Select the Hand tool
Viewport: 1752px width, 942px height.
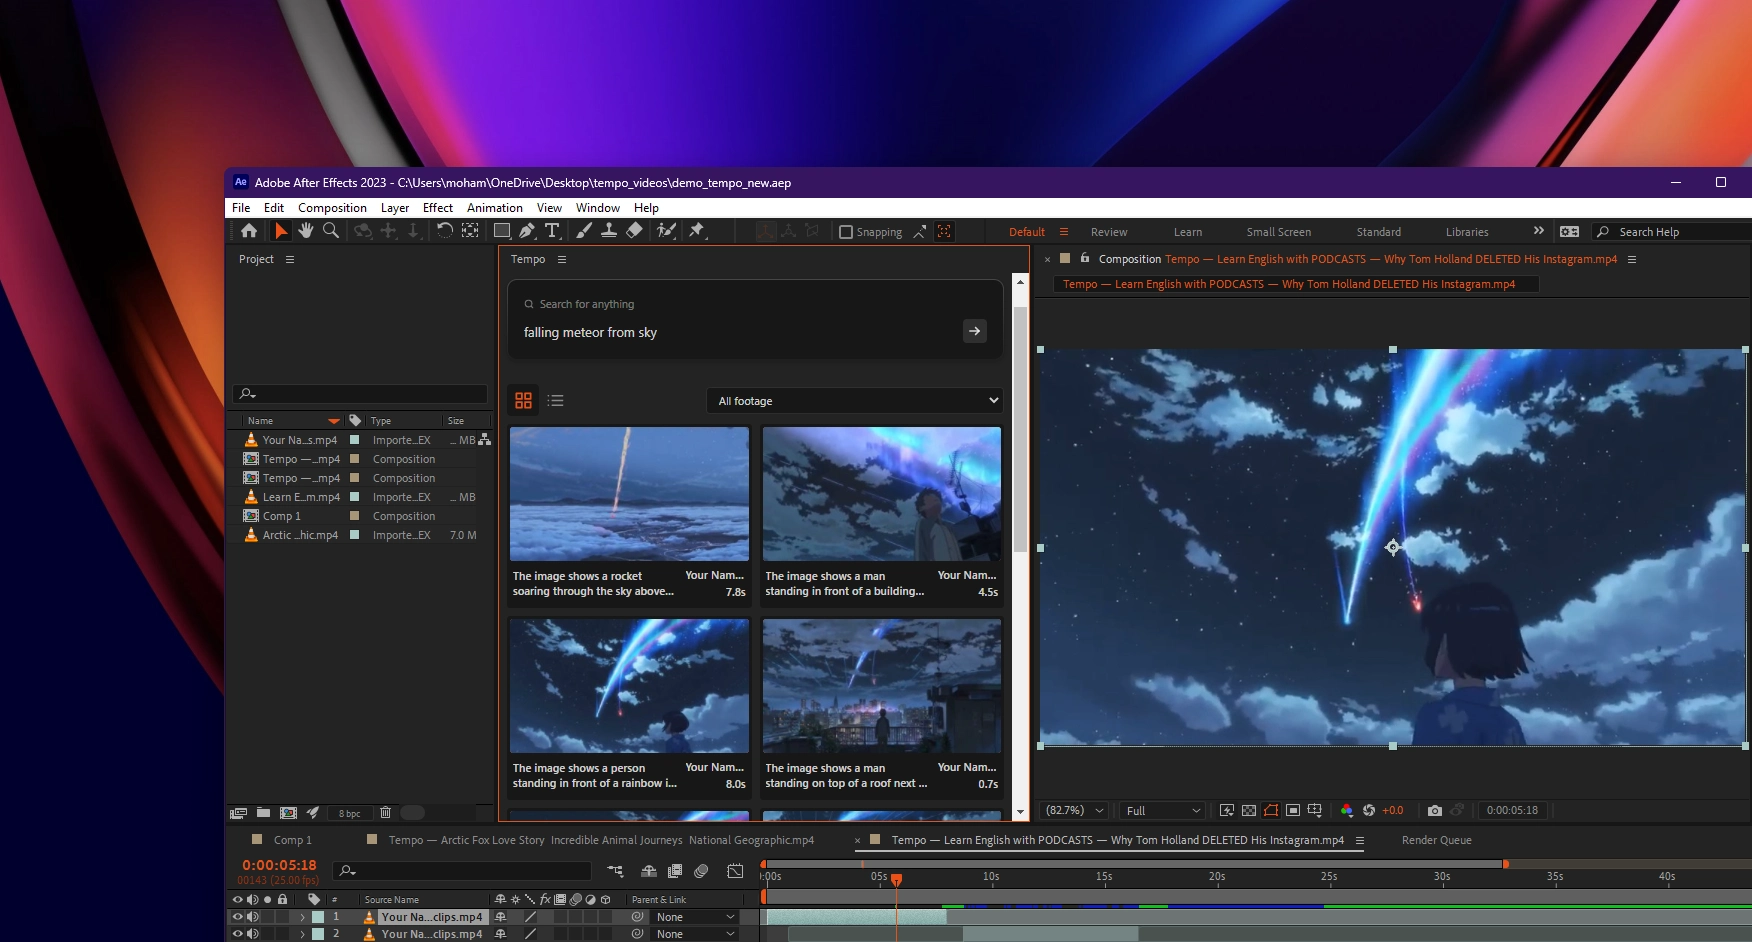coord(306,231)
